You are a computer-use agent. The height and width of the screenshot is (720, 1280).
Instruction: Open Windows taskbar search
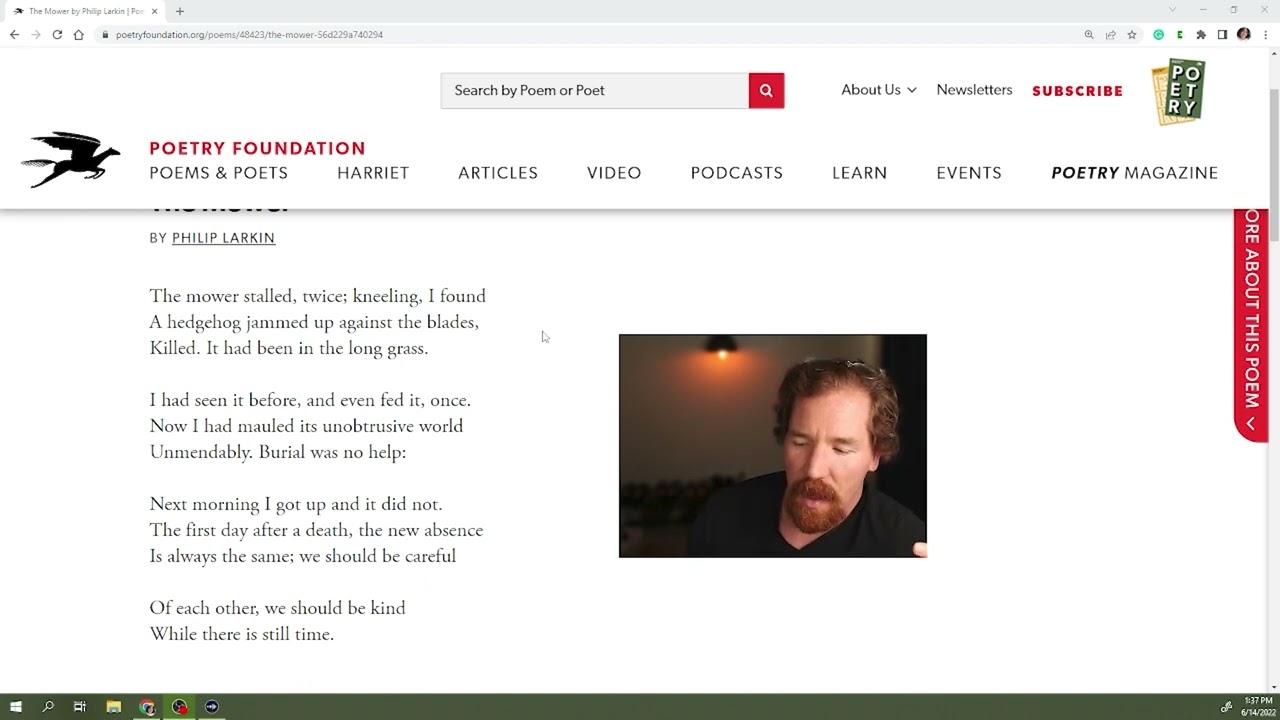(47, 707)
